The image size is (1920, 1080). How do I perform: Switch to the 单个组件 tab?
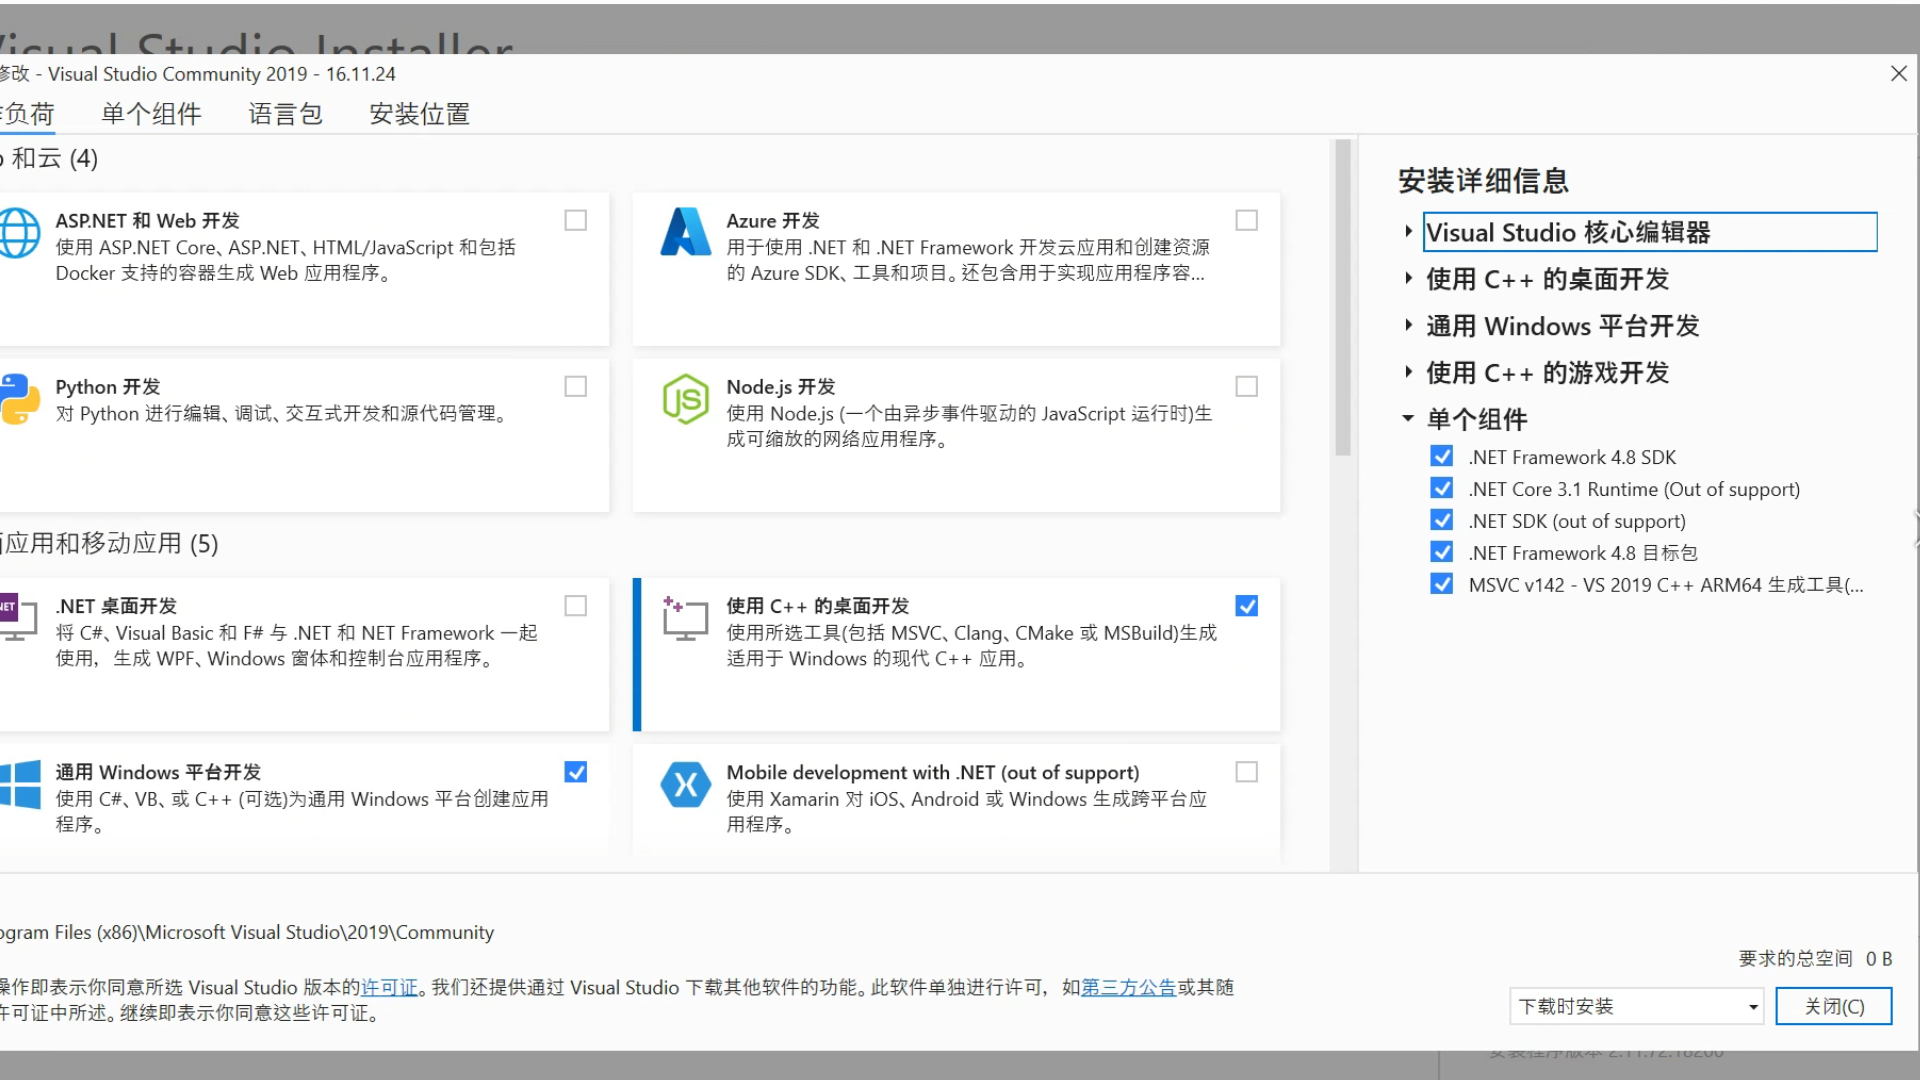[x=151, y=114]
